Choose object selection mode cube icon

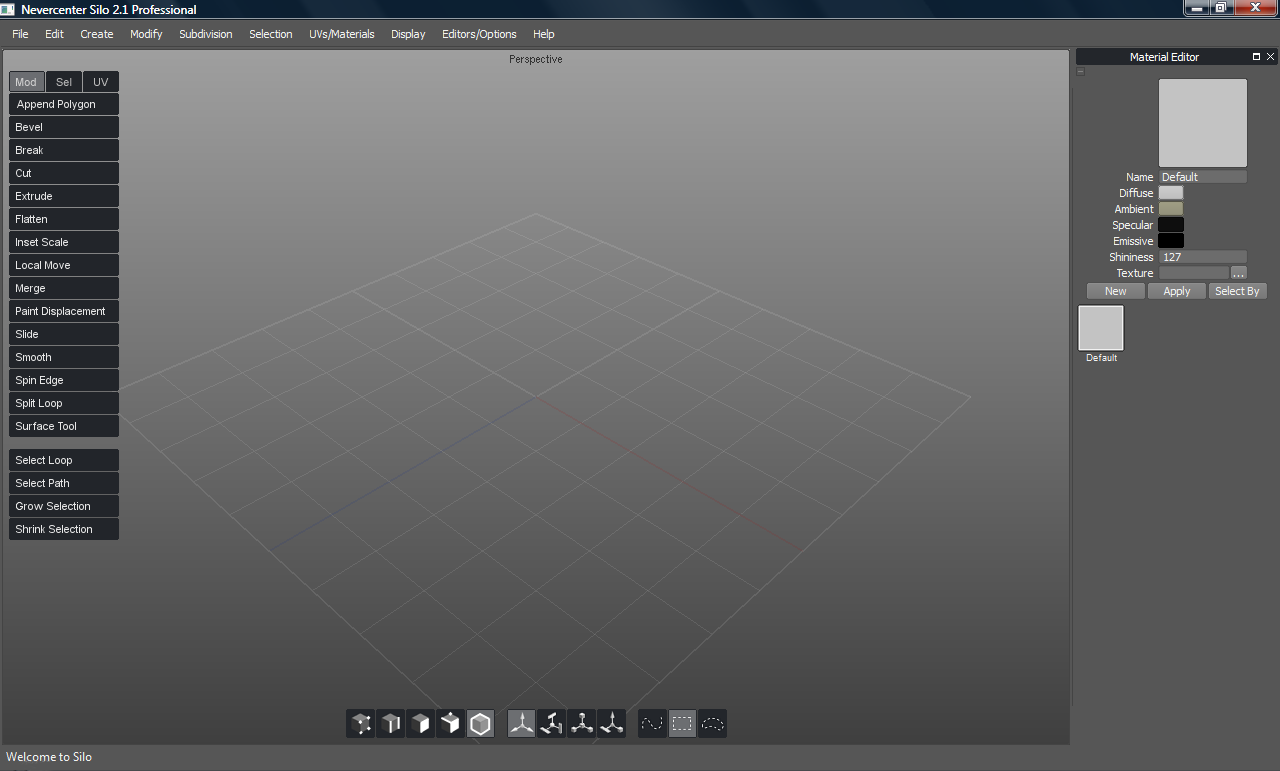pos(451,723)
